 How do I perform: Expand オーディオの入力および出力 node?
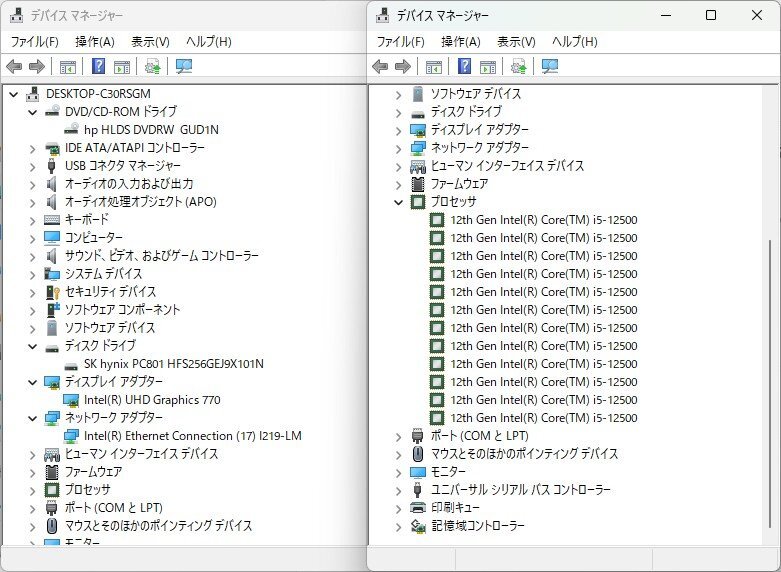pos(33,184)
